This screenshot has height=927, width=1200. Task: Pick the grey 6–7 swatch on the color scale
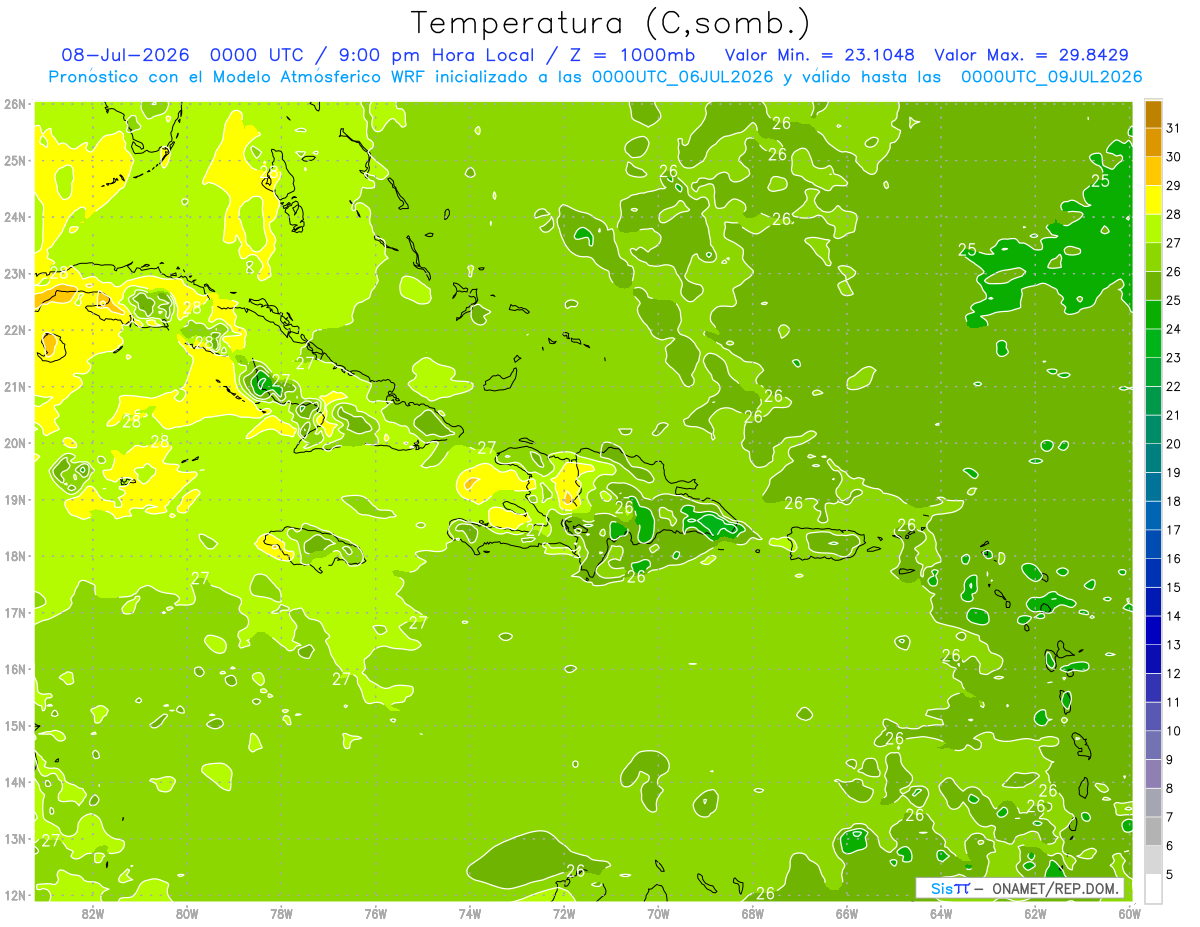tap(1153, 831)
